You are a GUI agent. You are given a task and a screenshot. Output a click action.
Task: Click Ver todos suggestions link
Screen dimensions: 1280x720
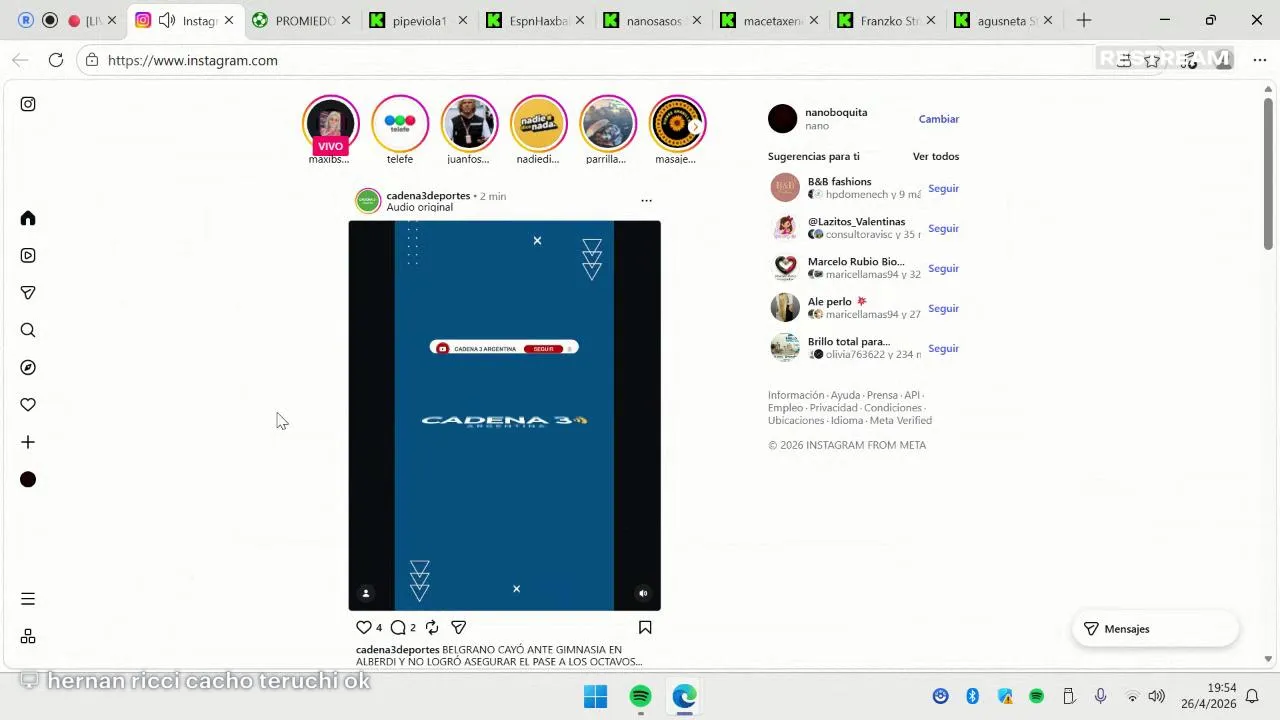[936, 157]
